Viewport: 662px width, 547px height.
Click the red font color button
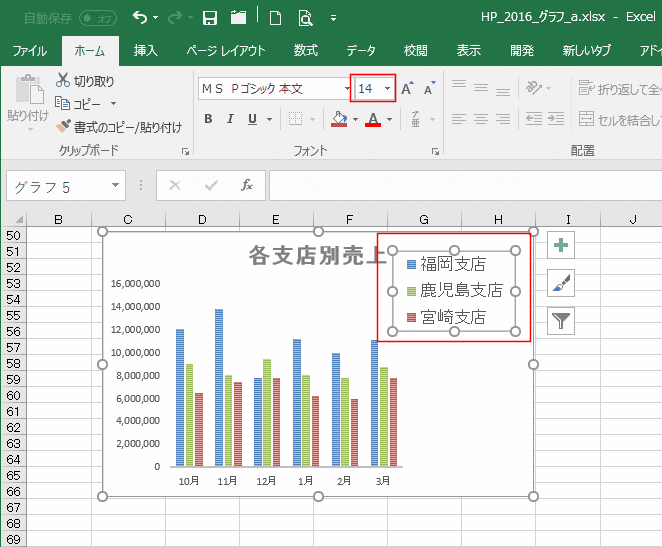point(373,119)
